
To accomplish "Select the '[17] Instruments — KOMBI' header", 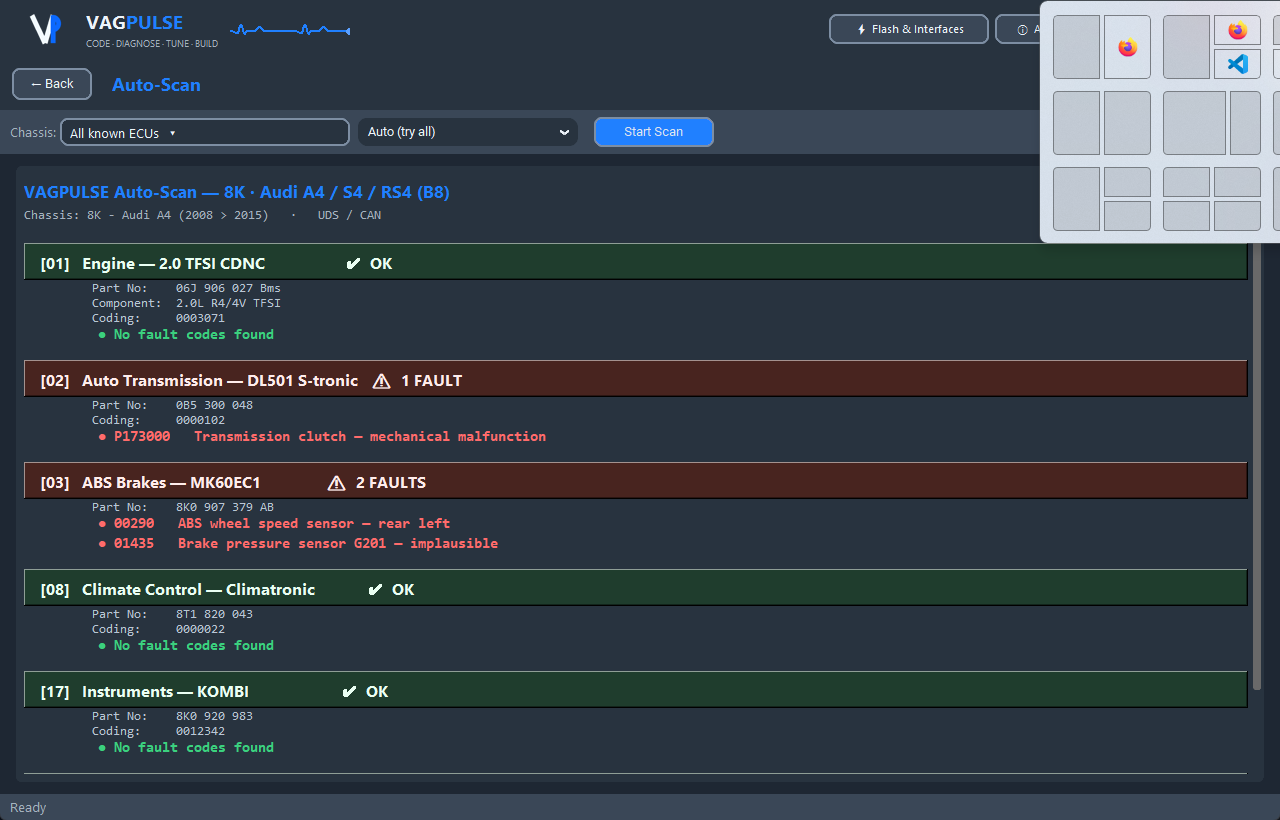I will pos(636,691).
